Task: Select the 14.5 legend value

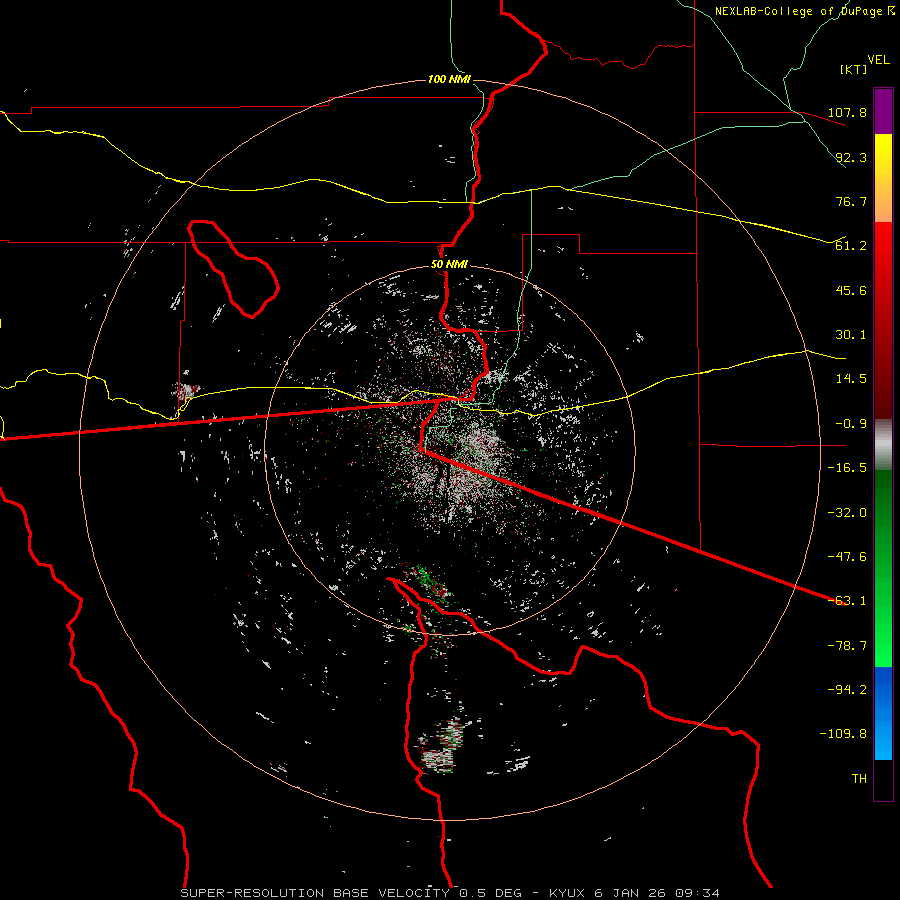Action: pyautogui.click(x=851, y=379)
